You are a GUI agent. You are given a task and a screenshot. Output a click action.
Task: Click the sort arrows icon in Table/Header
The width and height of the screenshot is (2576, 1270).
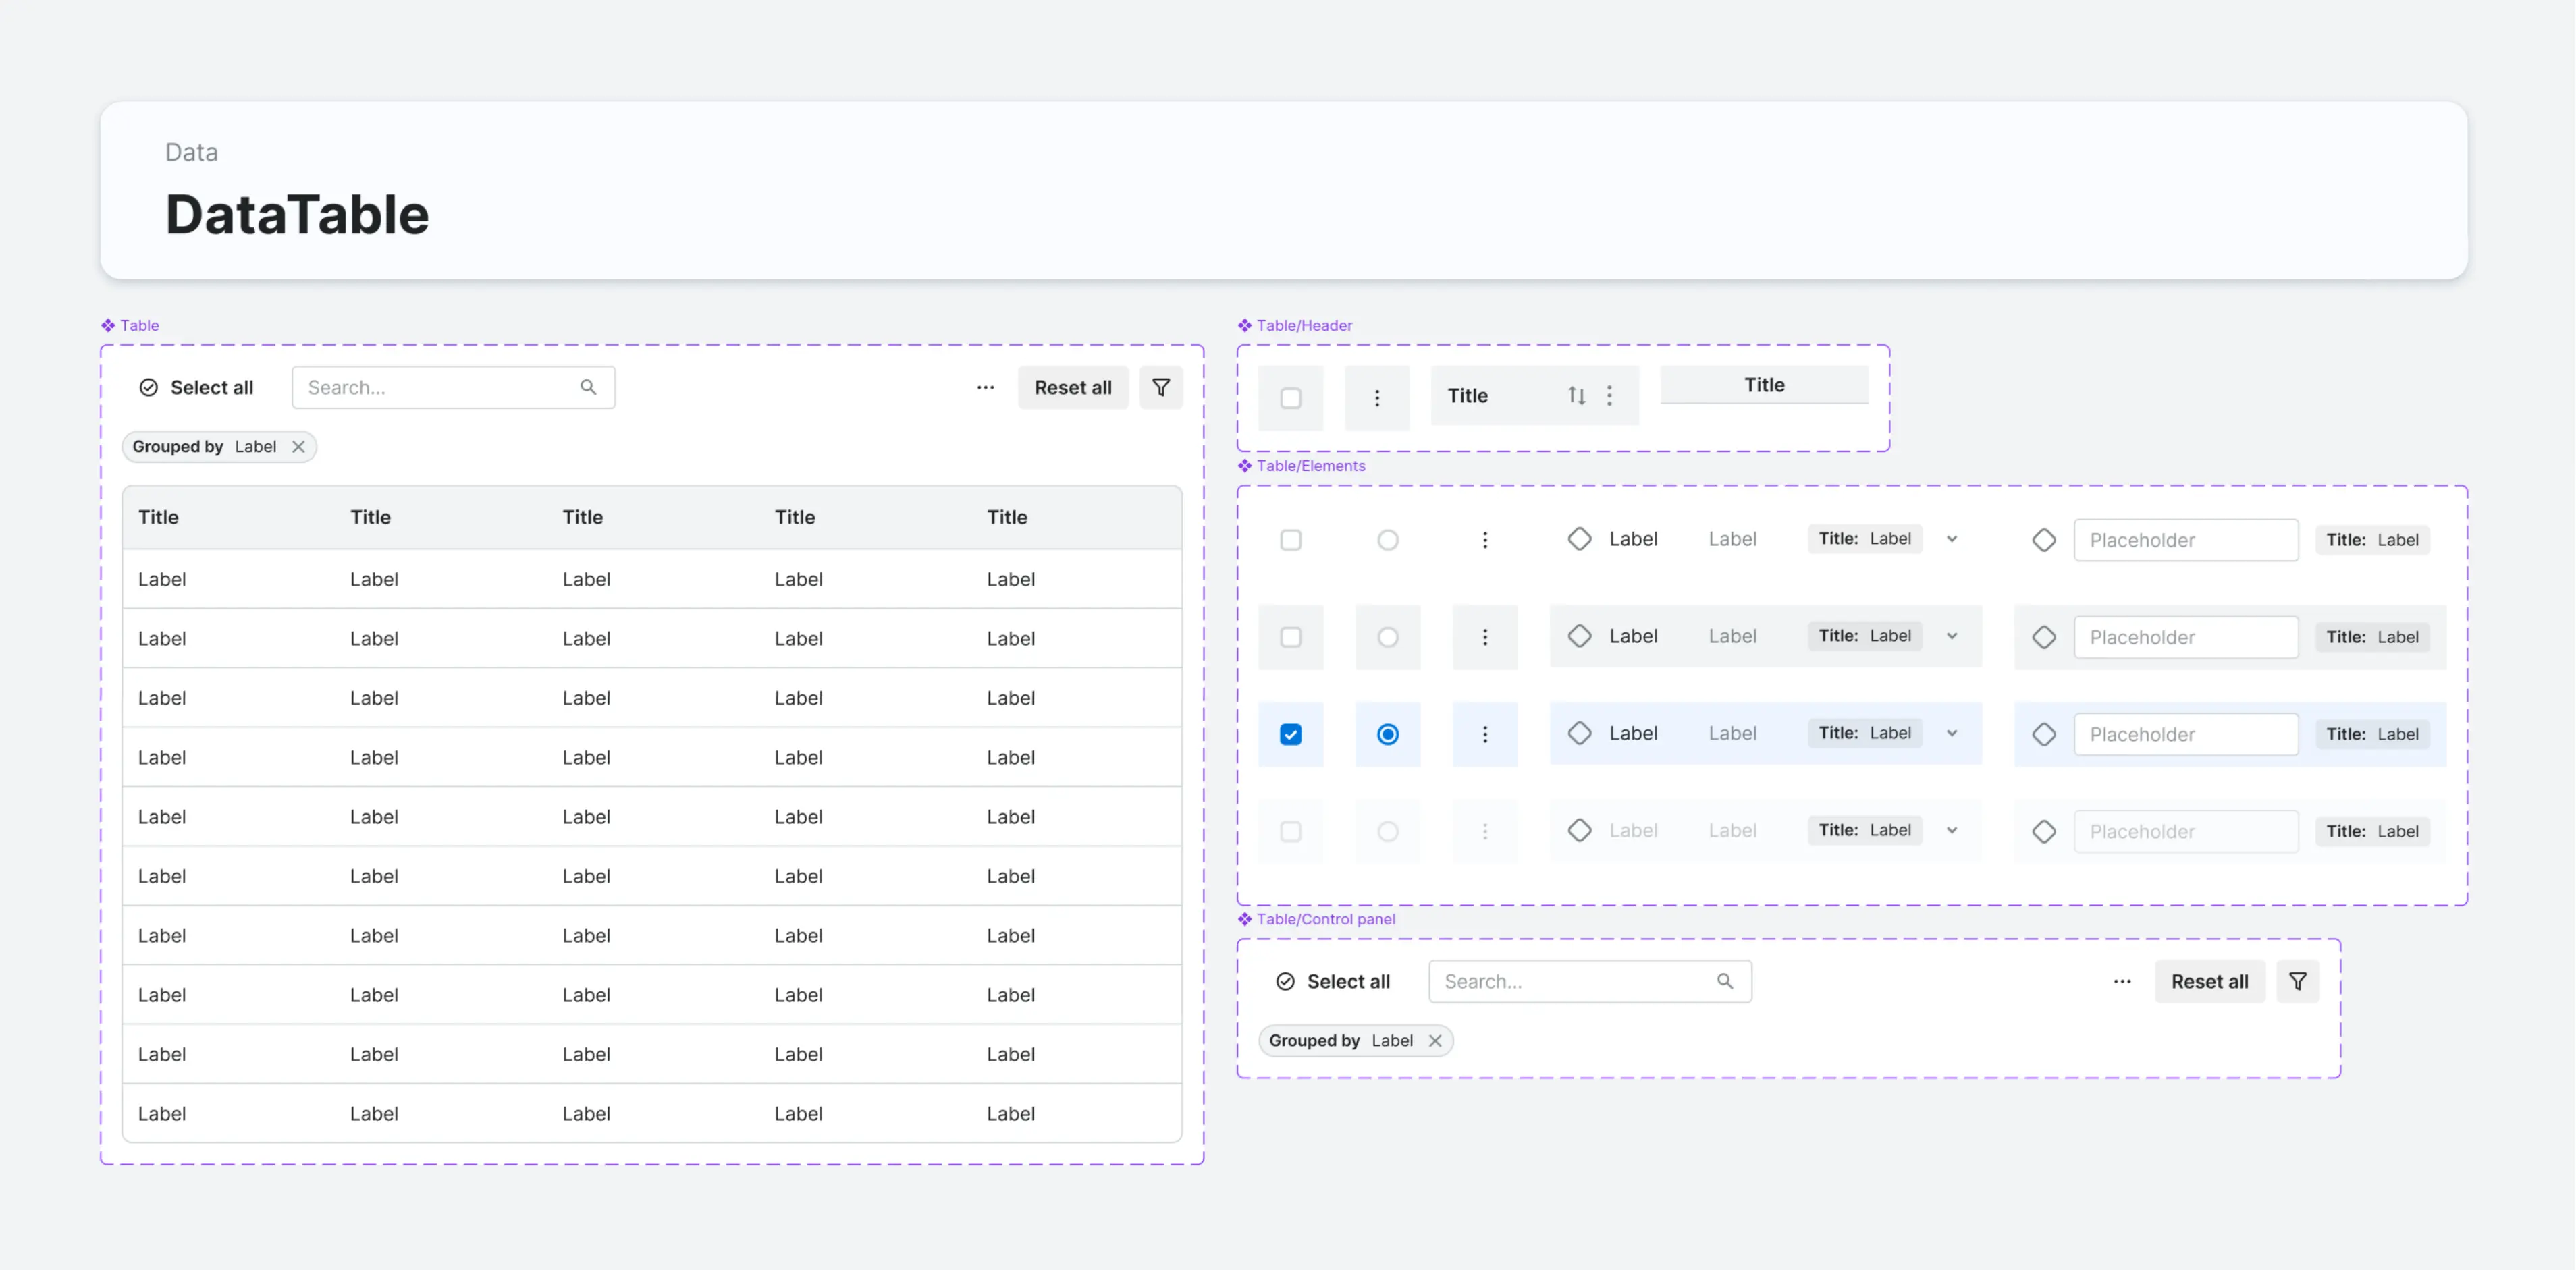click(x=1577, y=395)
